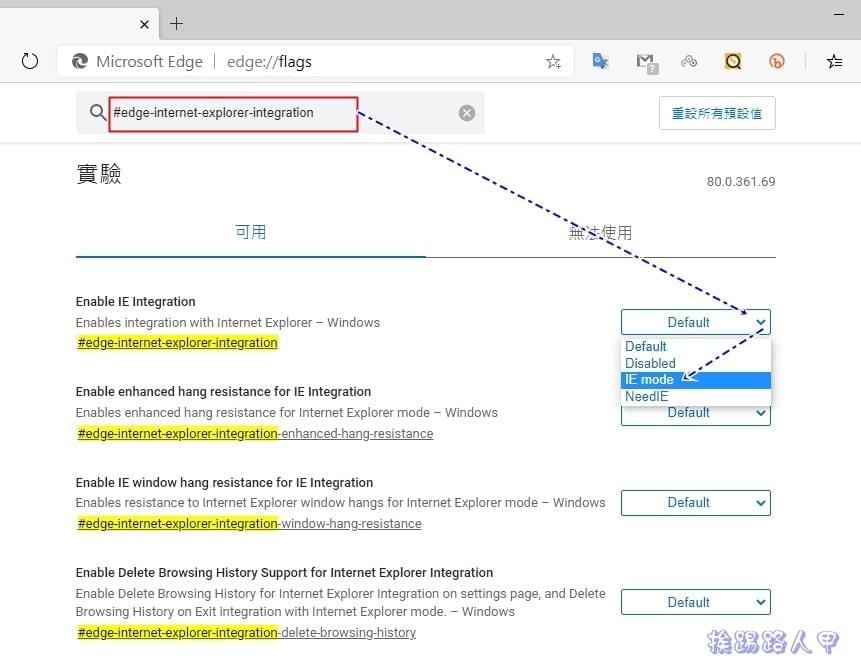
Task: Open a new tab with plus icon
Action: tap(176, 24)
